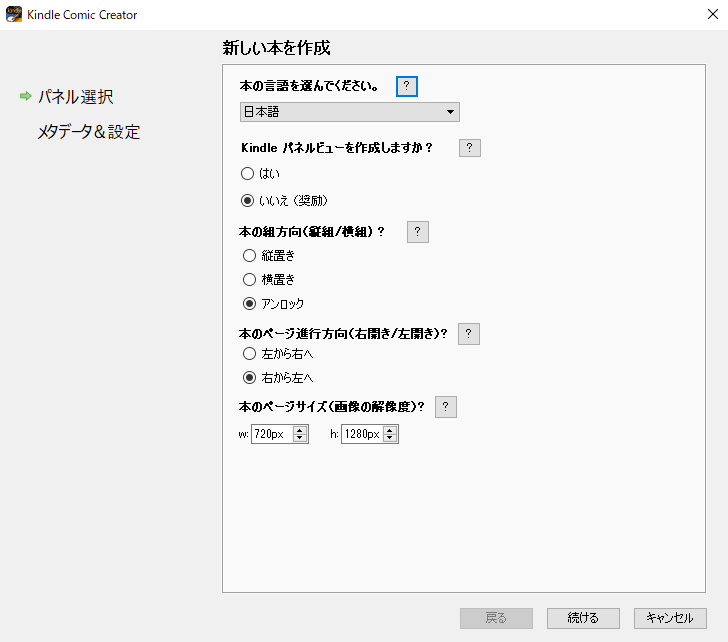Image resolution: width=728 pixels, height=642 pixels.
Task: Choose 縦置き orientation option
Action: [x=249, y=256]
